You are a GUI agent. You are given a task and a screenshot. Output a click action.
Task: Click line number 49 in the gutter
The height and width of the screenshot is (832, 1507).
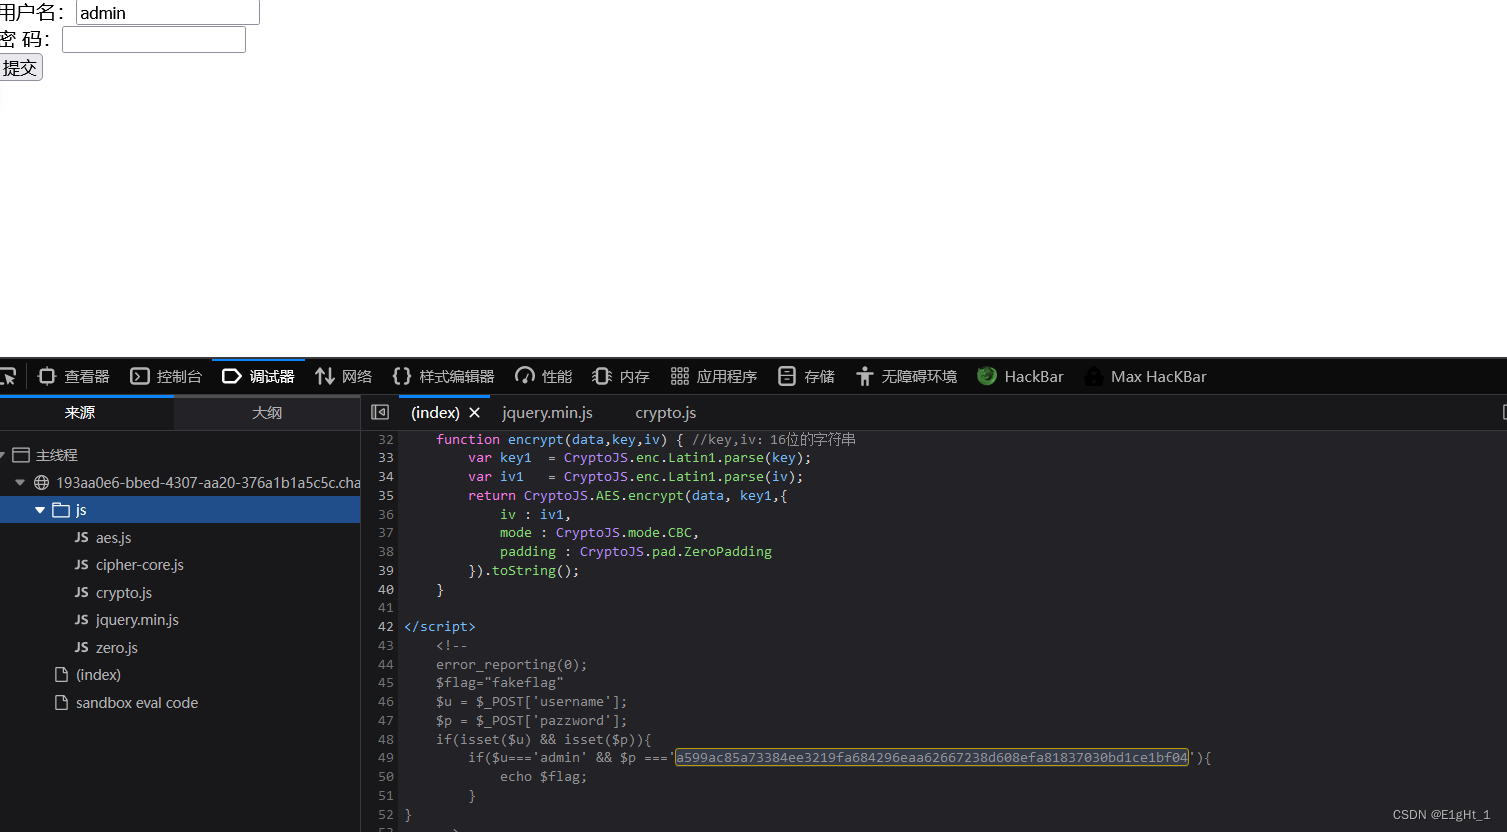(x=386, y=757)
